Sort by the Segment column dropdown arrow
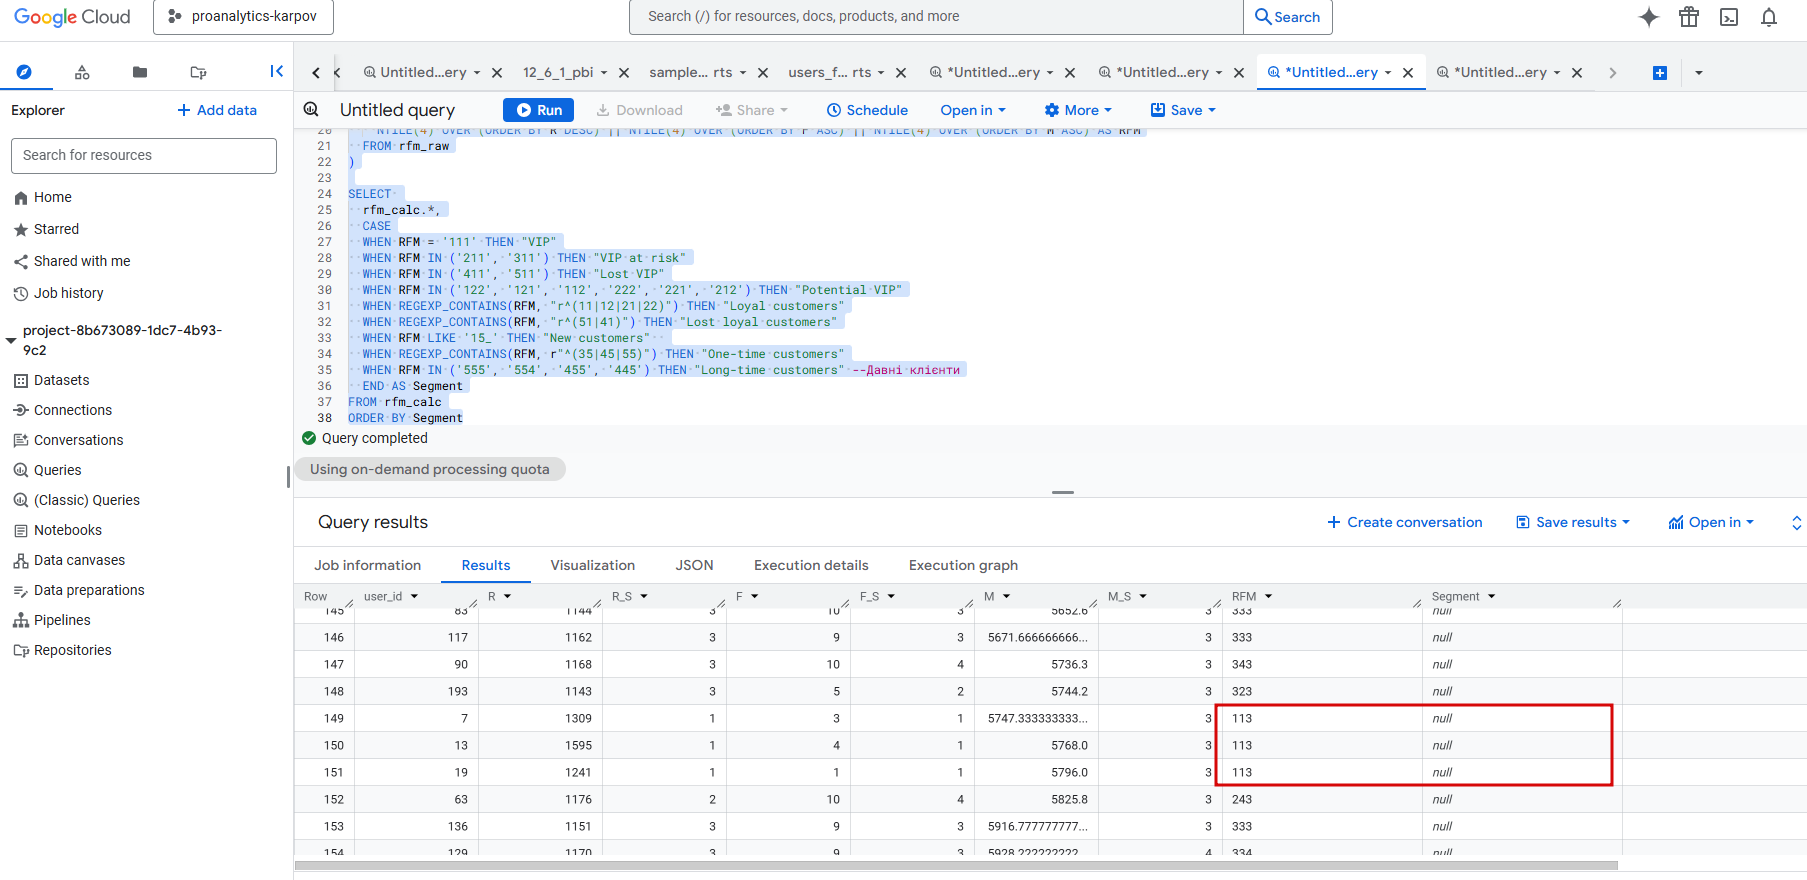 [1491, 596]
